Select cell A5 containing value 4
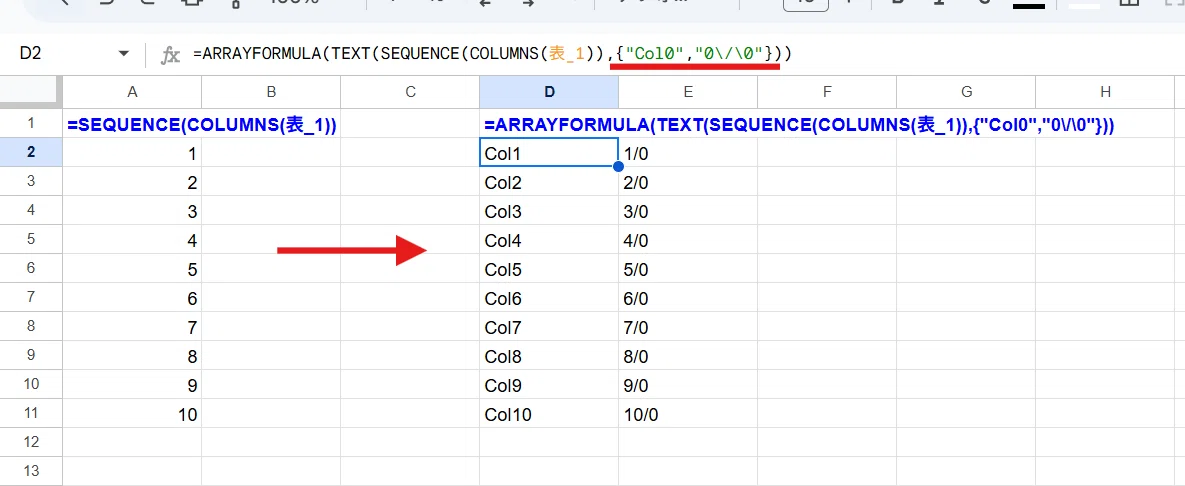 (132, 240)
